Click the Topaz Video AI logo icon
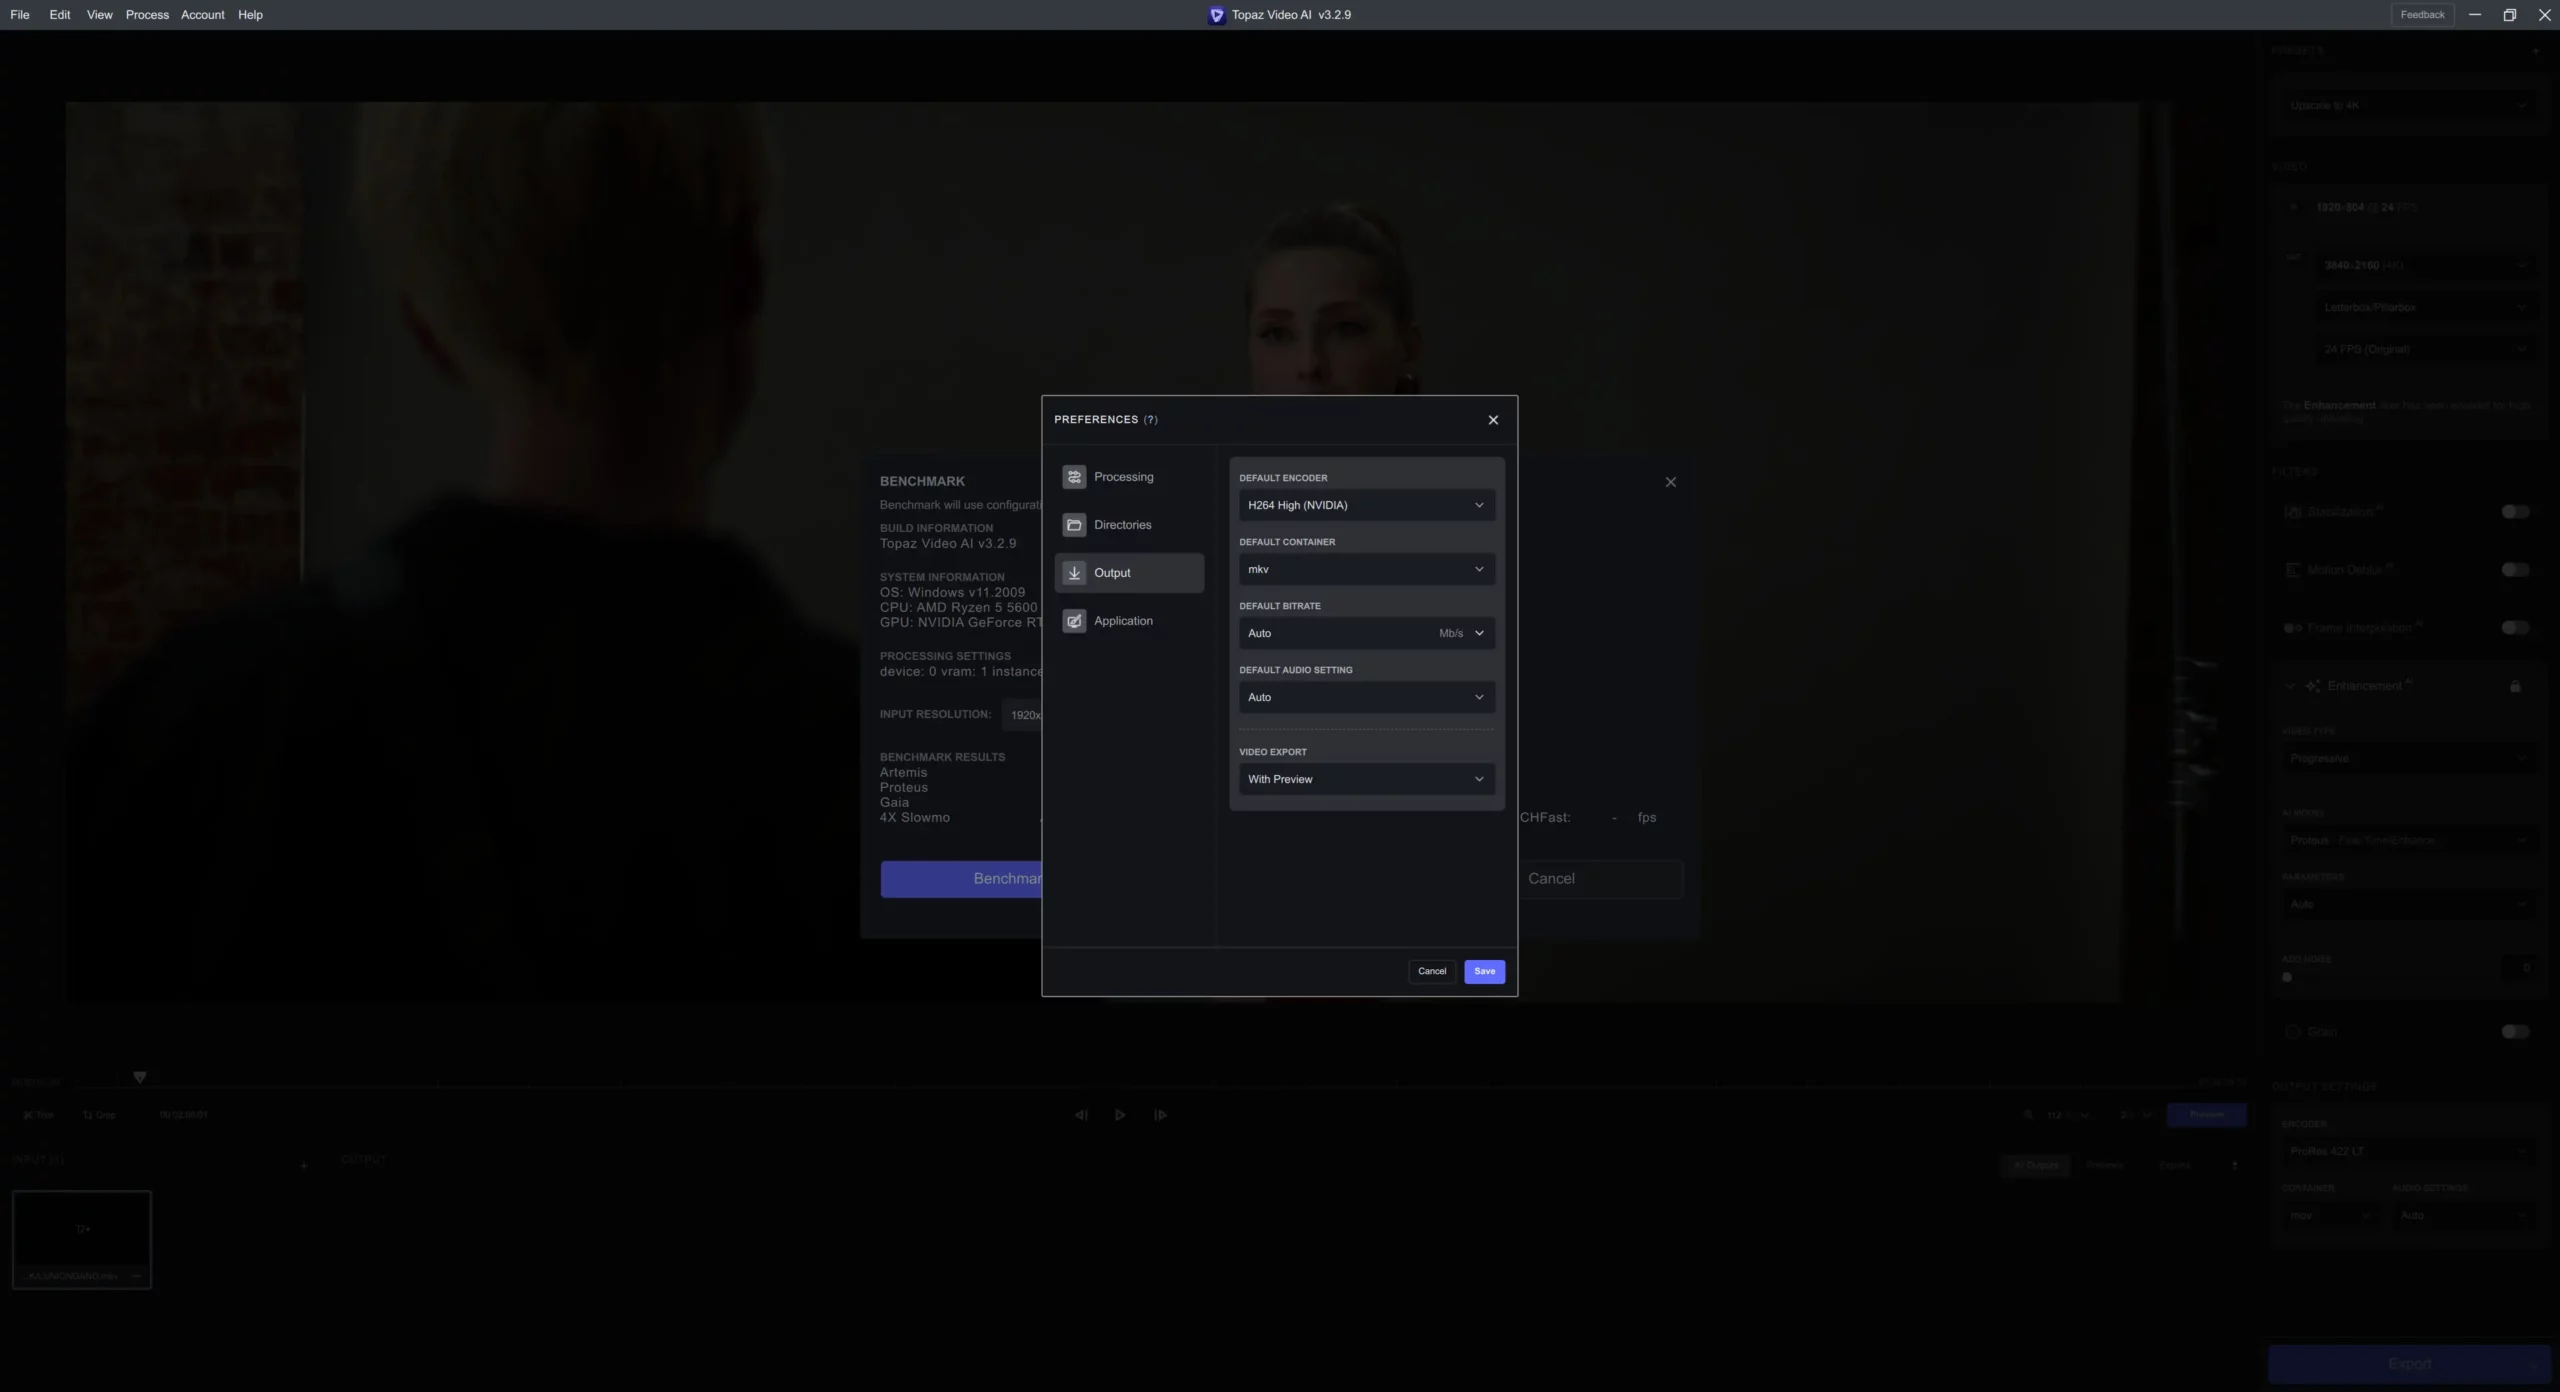The height and width of the screenshot is (1392, 2560). coord(1216,15)
